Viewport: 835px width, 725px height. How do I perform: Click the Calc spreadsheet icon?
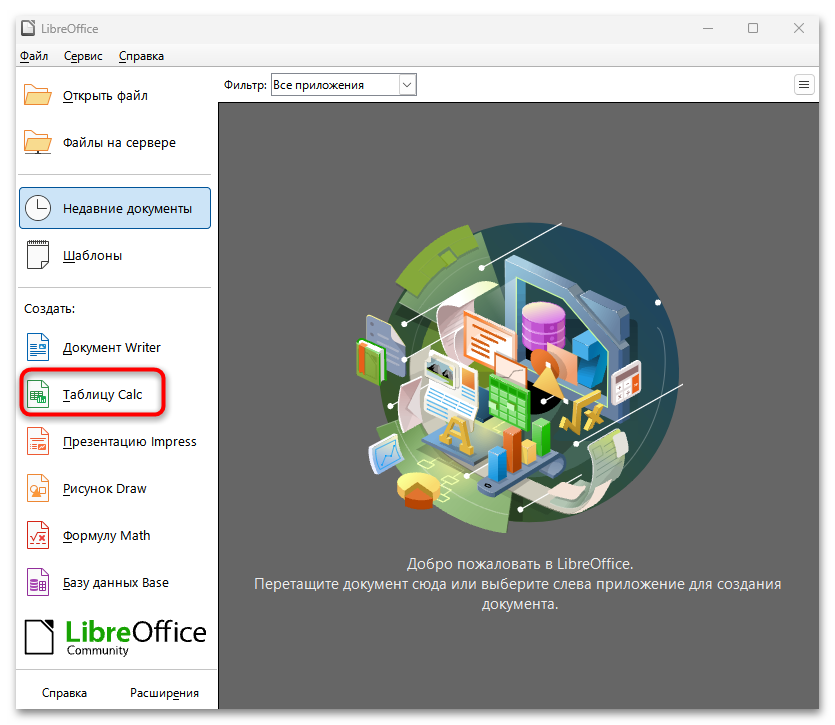tap(38, 395)
